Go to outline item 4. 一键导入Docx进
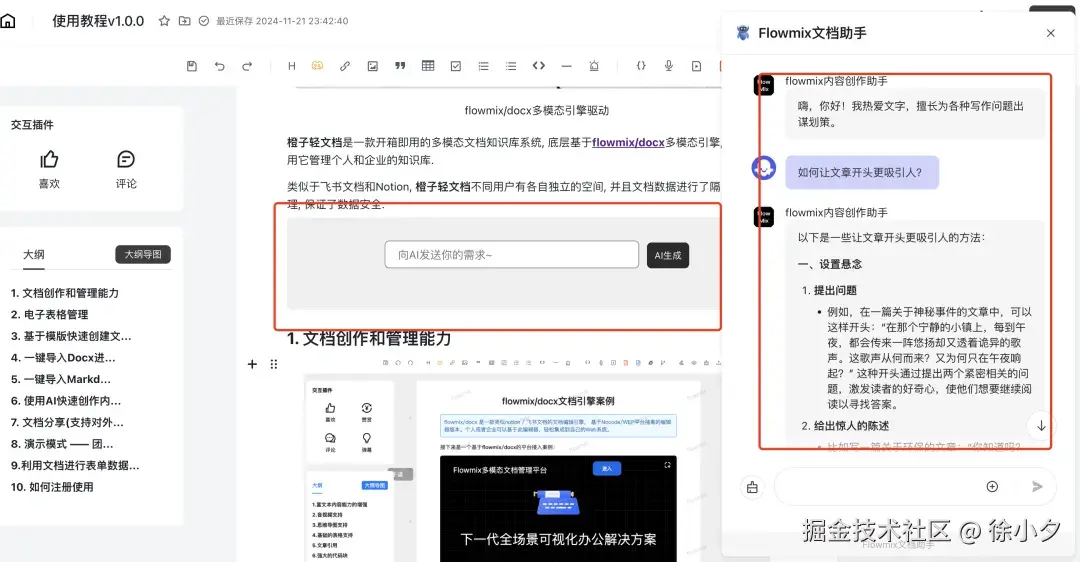 coord(63,357)
